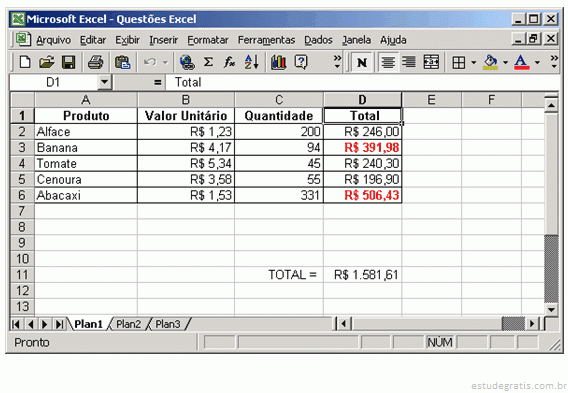
Task: Sort ascending with the A-Z icon
Action: point(251,62)
